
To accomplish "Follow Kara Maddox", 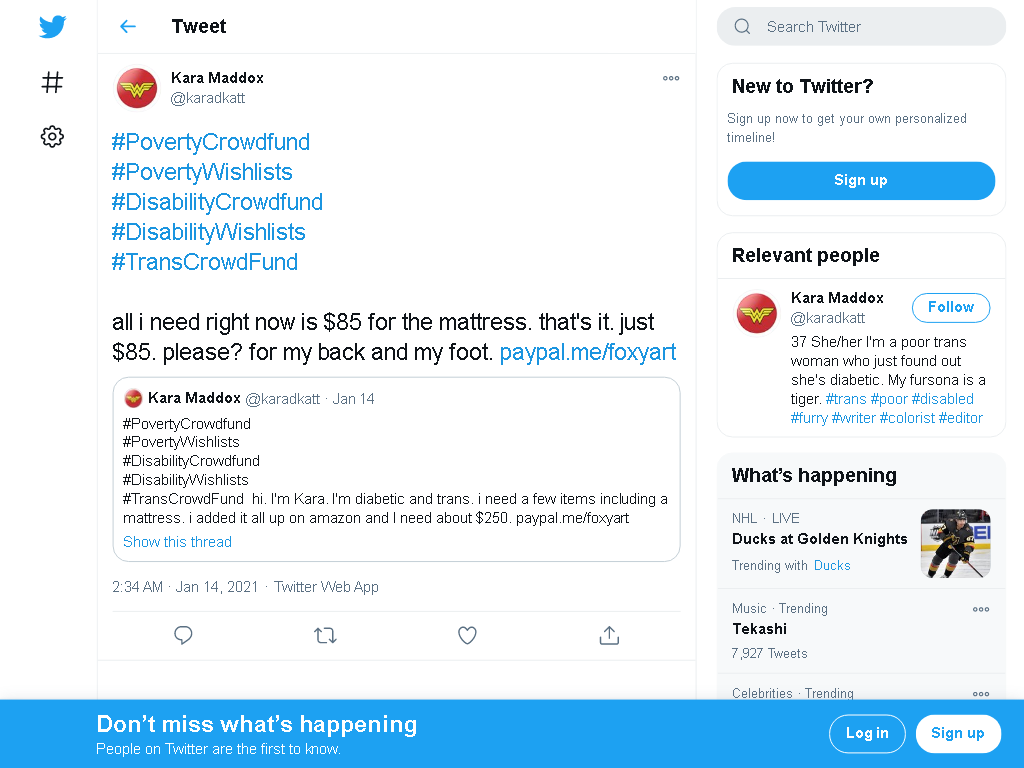I will pyautogui.click(x=951, y=308).
